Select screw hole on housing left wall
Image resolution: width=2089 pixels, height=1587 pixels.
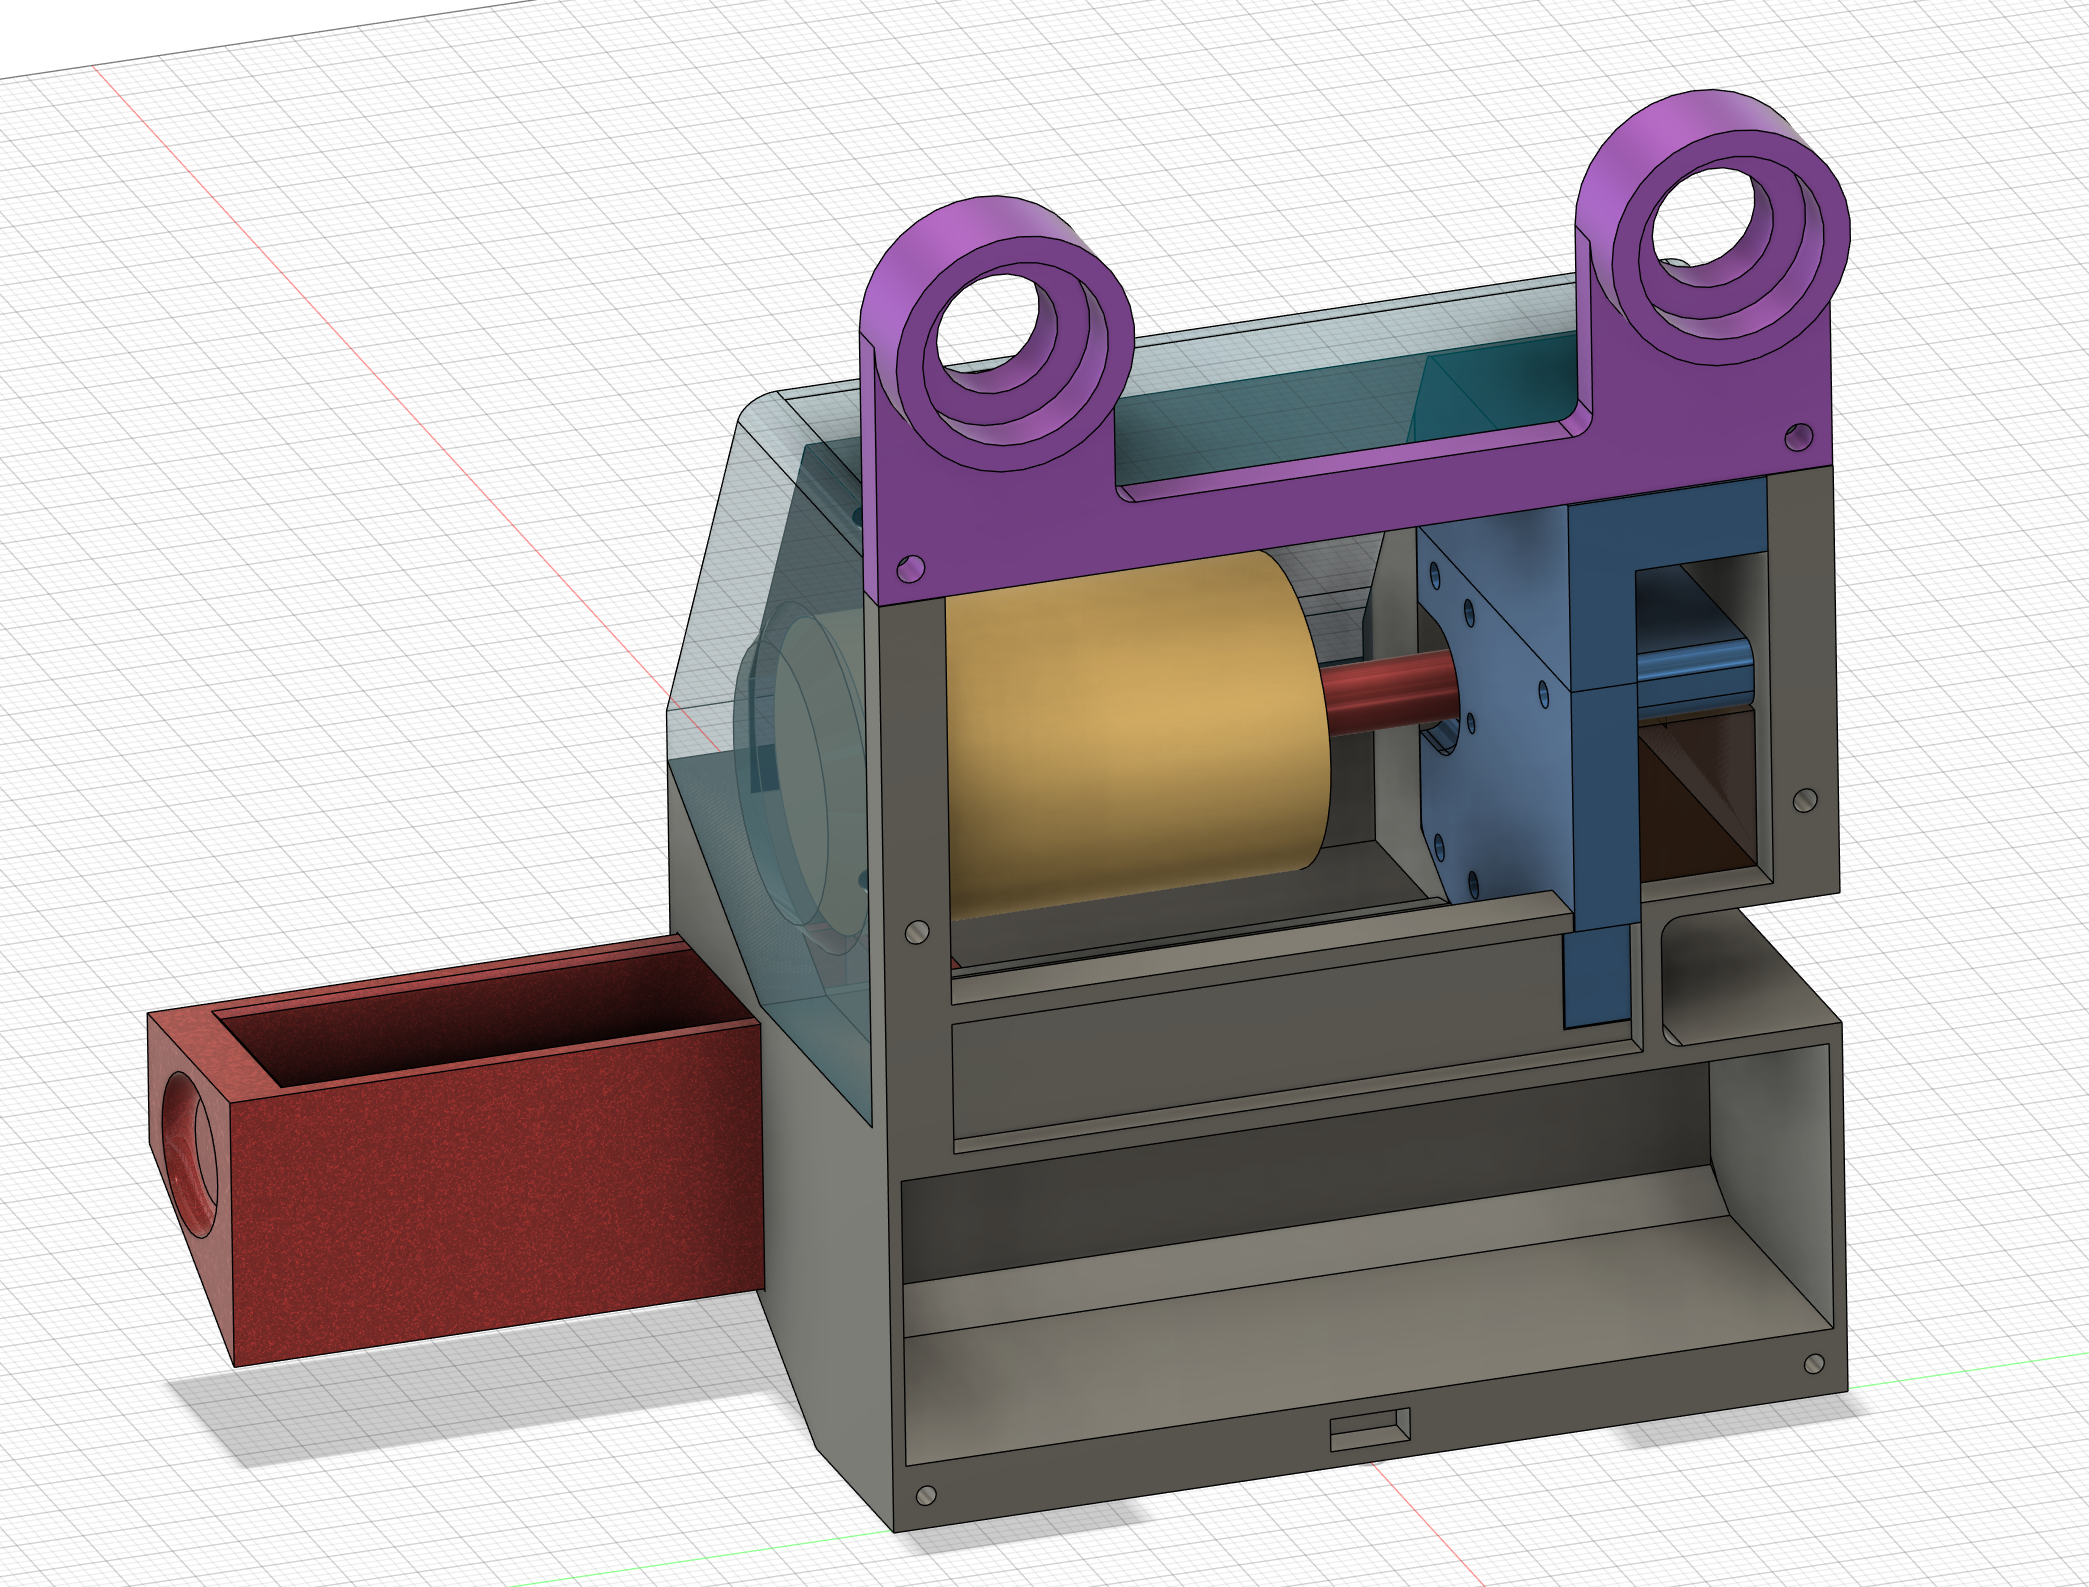(916, 932)
